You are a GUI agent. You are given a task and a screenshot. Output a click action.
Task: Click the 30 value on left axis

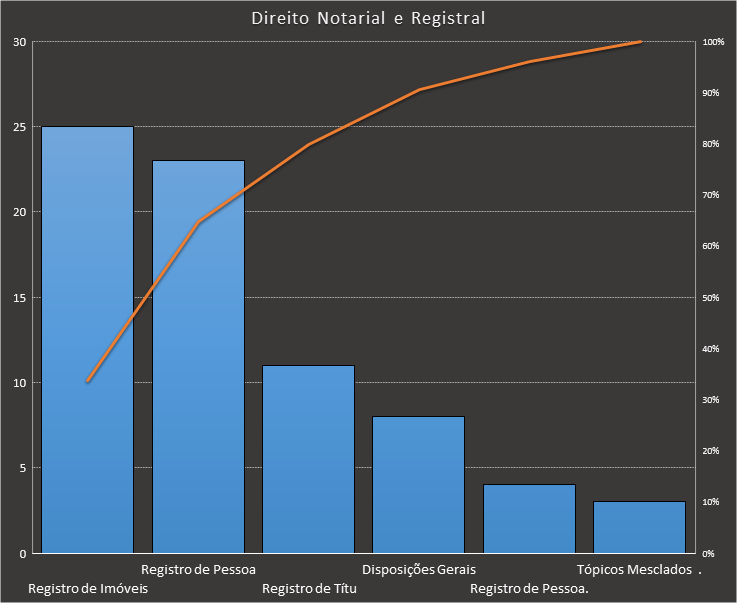point(20,42)
